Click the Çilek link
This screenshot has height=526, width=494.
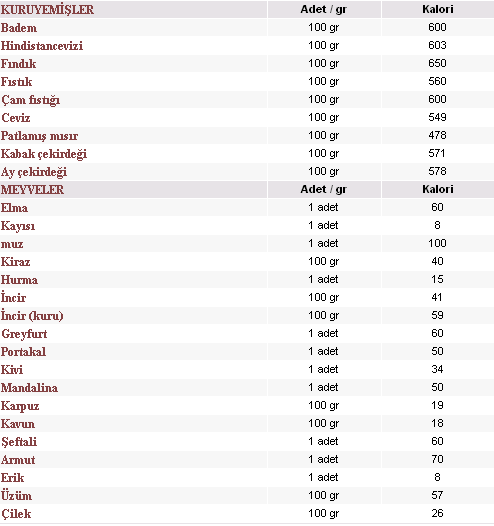click(16, 514)
